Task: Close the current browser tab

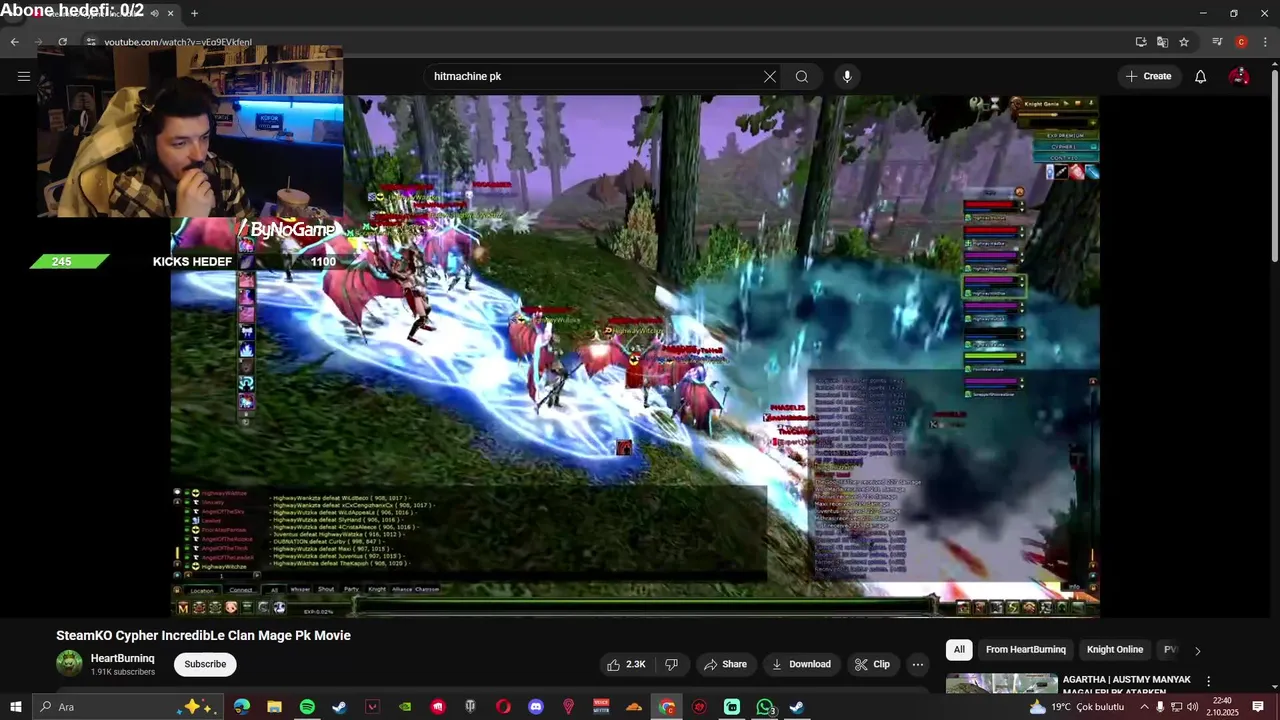Action: pyautogui.click(x=170, y=13)
